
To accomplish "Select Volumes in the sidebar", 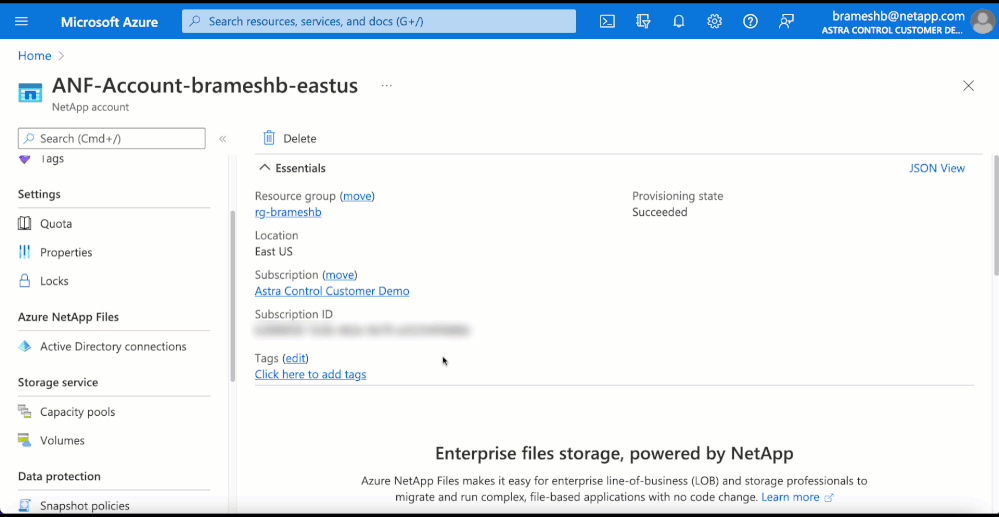I will [x=62, y=440].
